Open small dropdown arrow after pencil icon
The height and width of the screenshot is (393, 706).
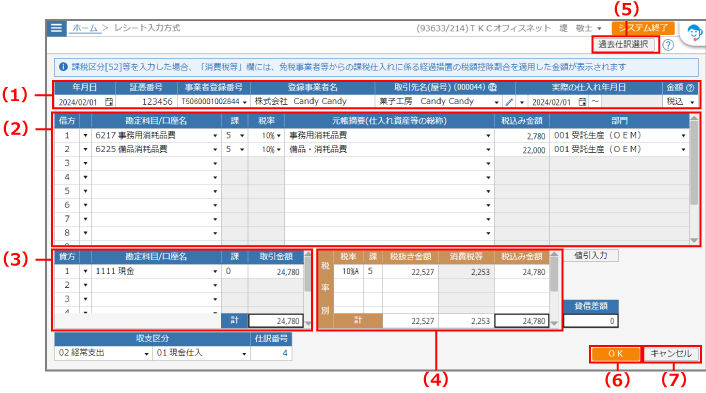tap(521, 102)
